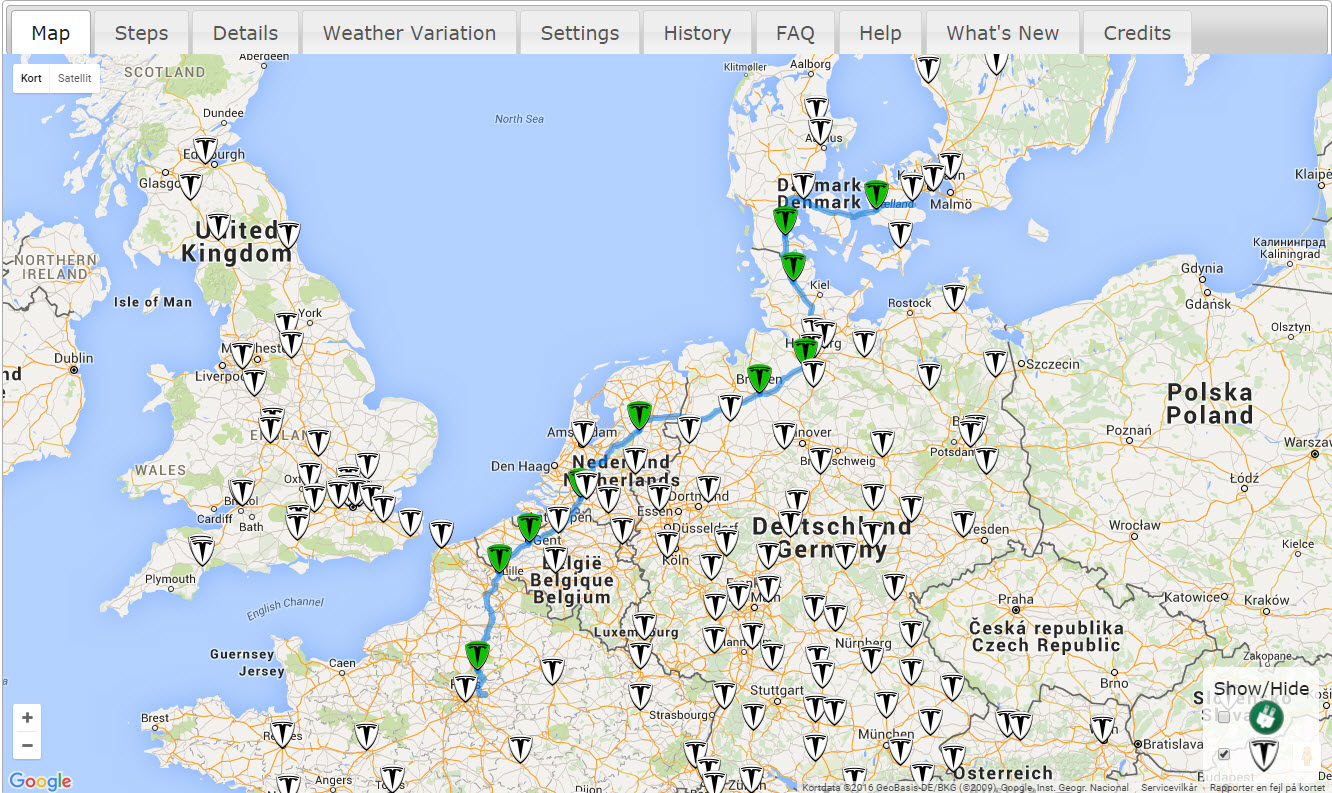
Task: Select green supercharger marker beside Gent
Action: (529, 526)
